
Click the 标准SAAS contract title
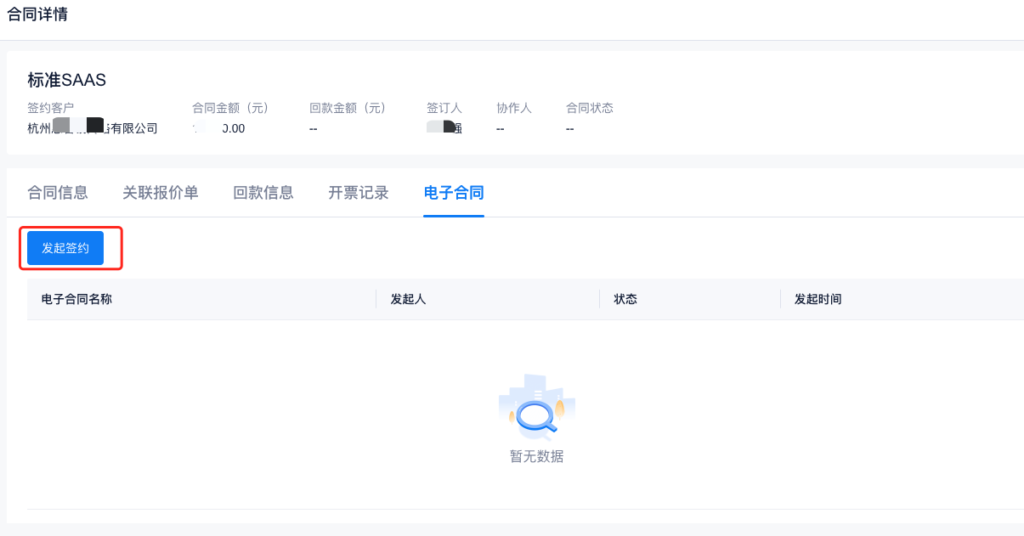tap(67, 80)
